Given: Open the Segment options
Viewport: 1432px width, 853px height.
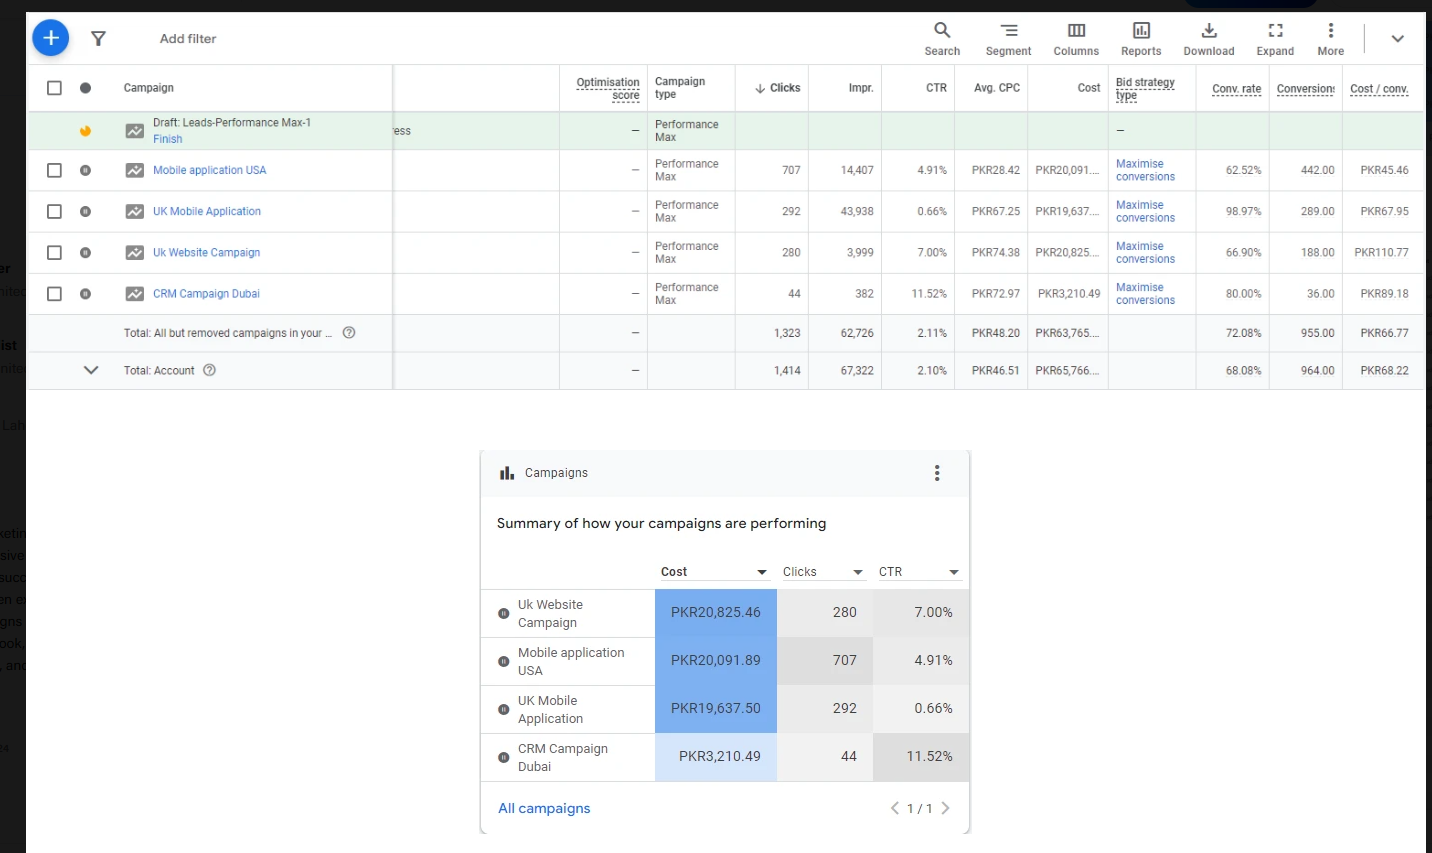Looking at the screenshot, I should [1008, 39].
